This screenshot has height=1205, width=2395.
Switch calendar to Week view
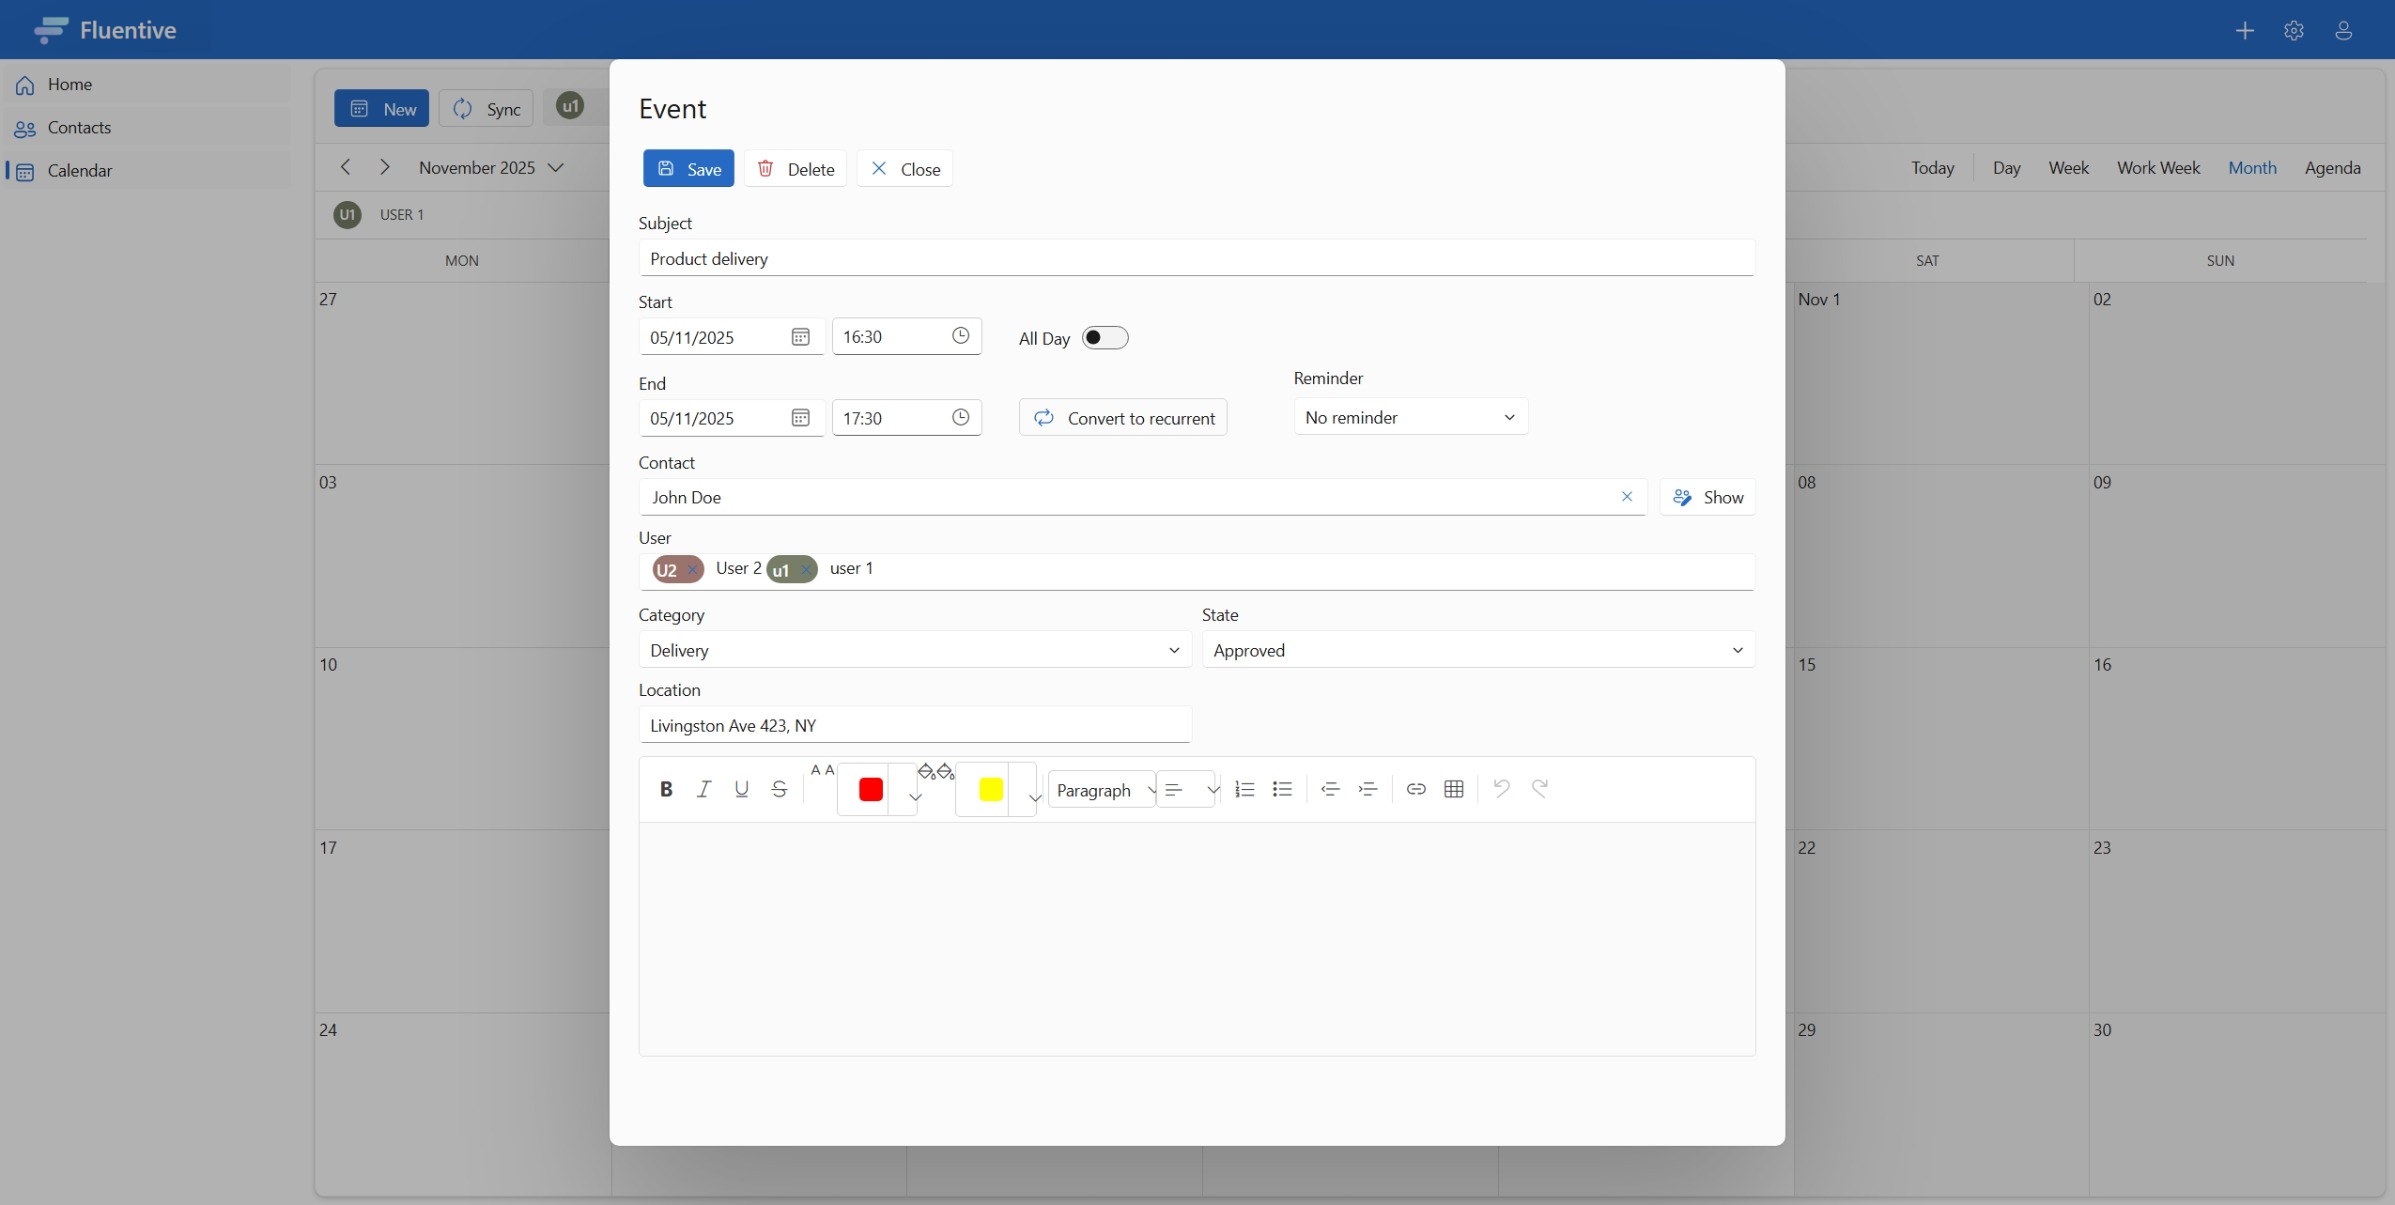2068,167
